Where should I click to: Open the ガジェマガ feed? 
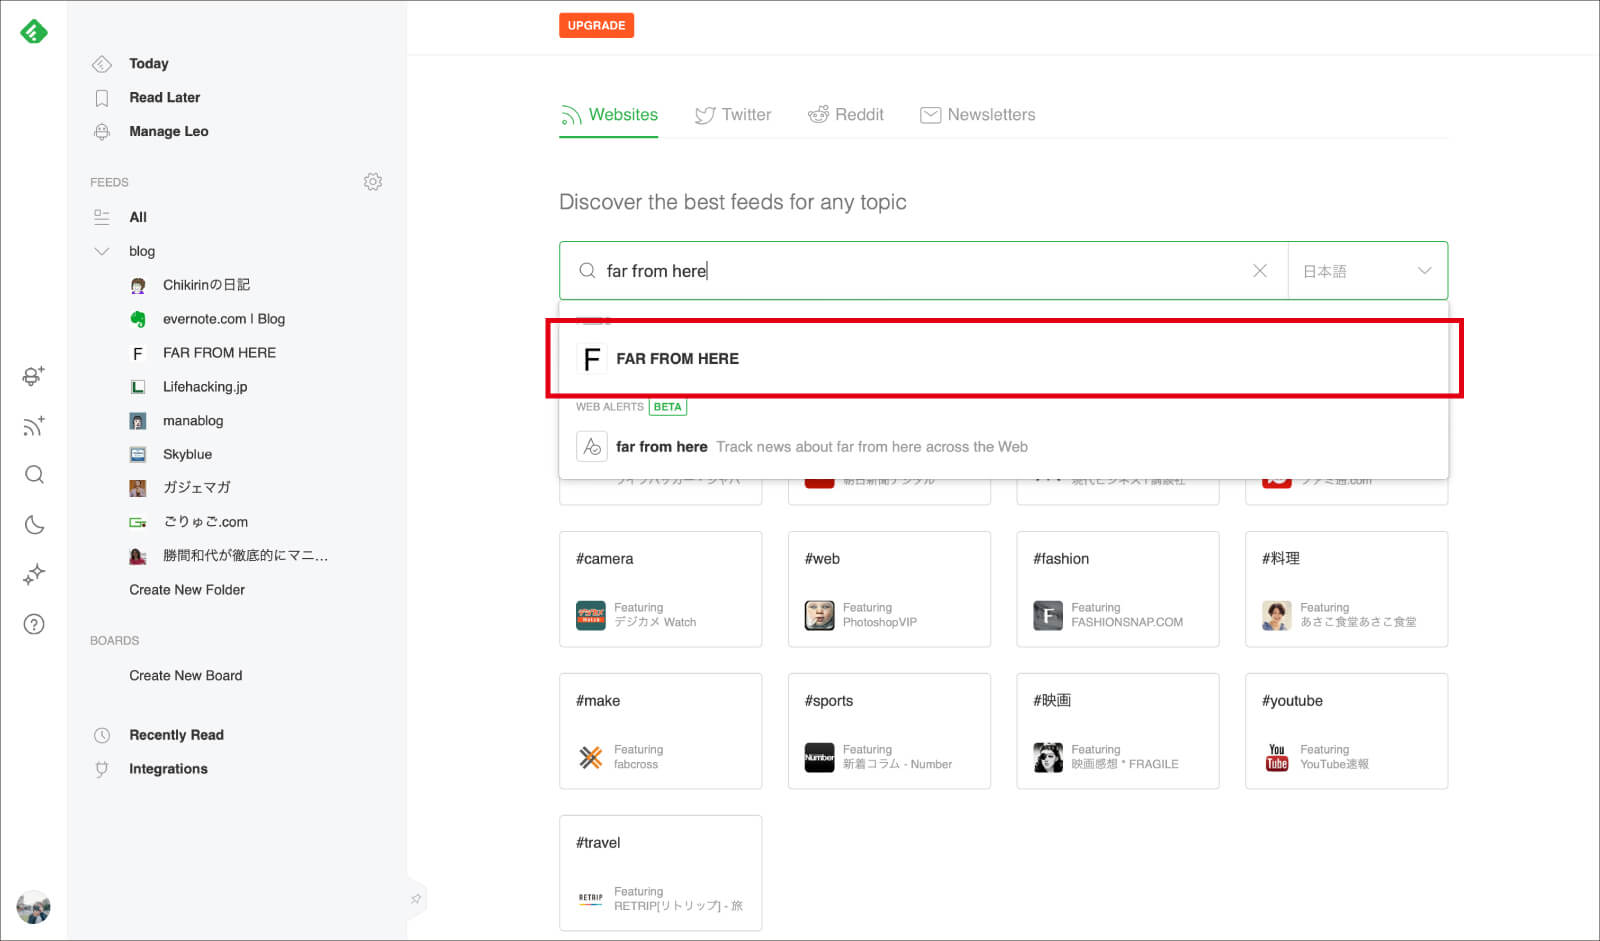(197, 488)
